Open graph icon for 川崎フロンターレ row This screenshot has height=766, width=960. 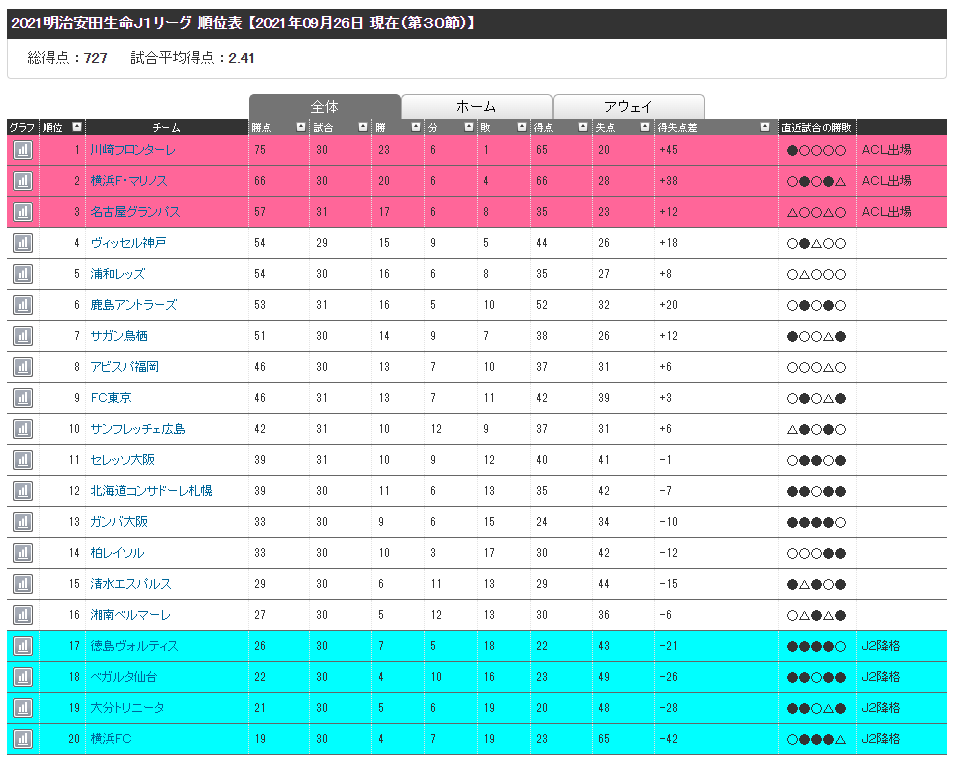pyautogui.click(x=23, y=150)
